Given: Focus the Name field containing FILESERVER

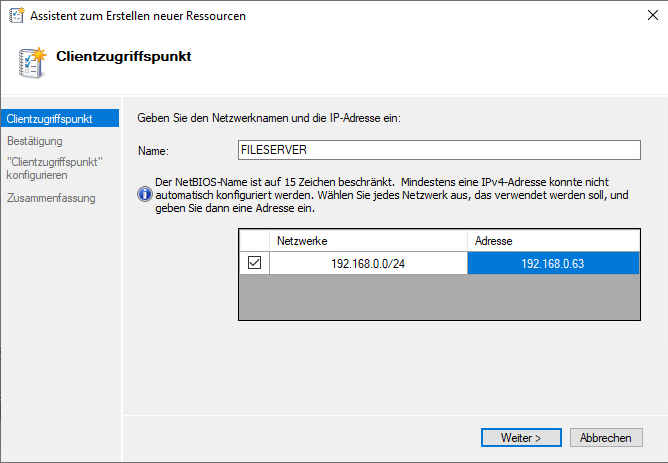Looking at the screenshot, I should pyautogui.click(x=437, y=150).
